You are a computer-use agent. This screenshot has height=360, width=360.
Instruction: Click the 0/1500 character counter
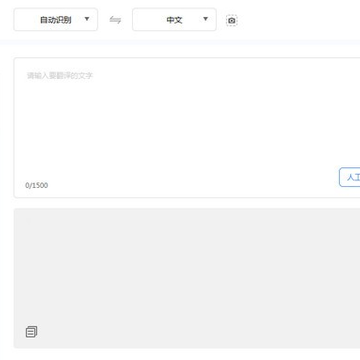click(37, 185)
